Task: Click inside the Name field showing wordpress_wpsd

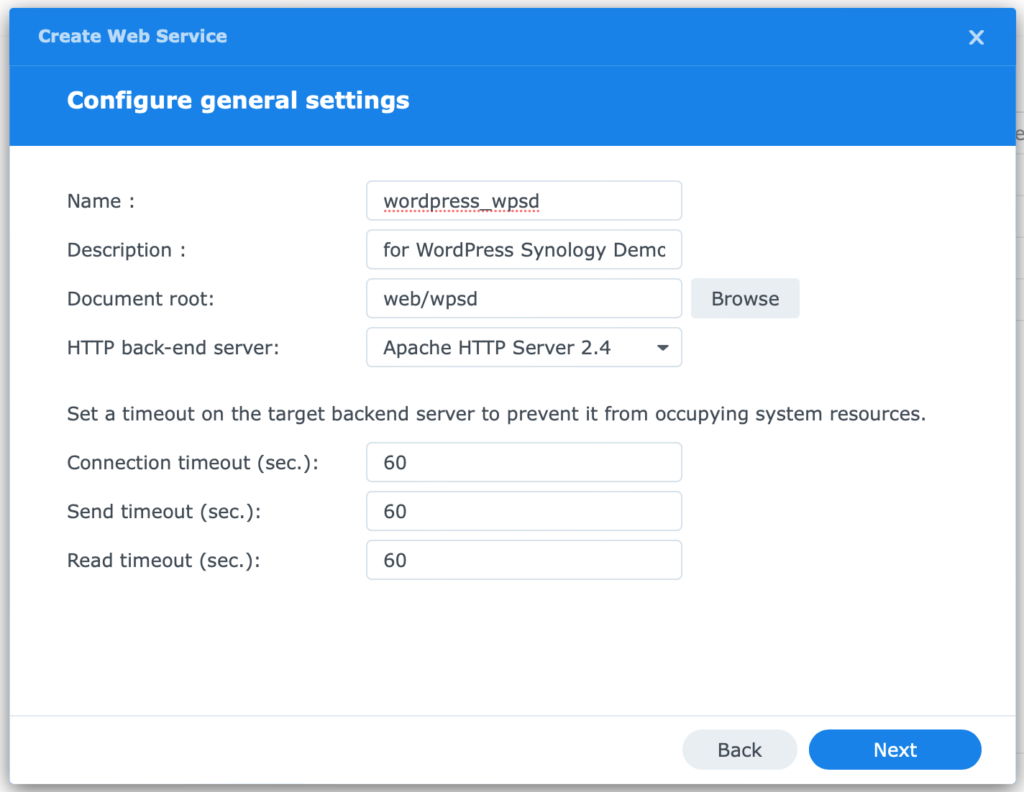Action: [x=523, y=200]
